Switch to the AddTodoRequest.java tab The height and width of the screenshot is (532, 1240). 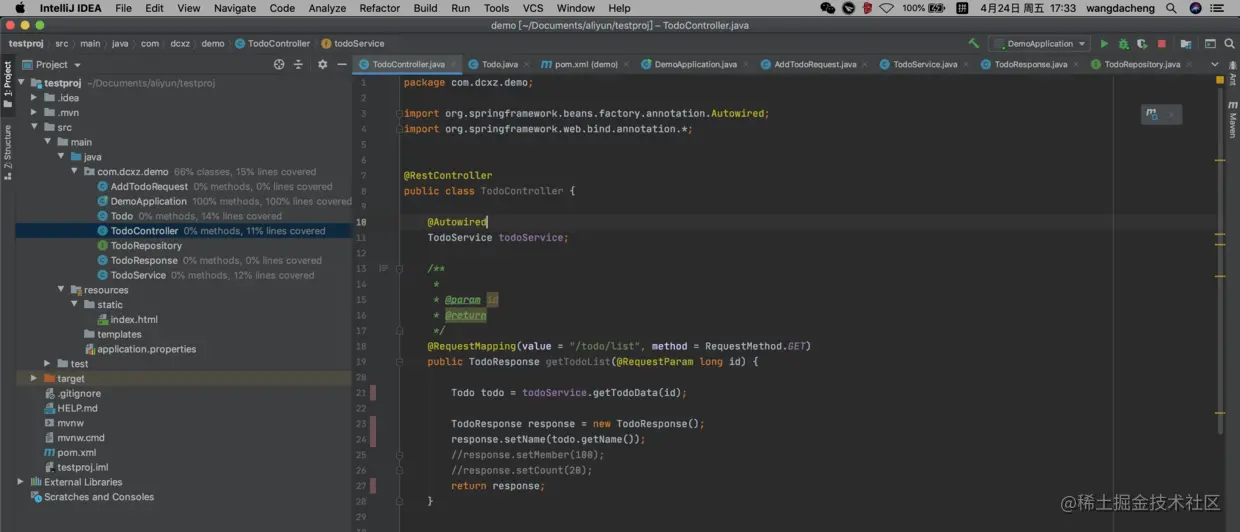815,64
